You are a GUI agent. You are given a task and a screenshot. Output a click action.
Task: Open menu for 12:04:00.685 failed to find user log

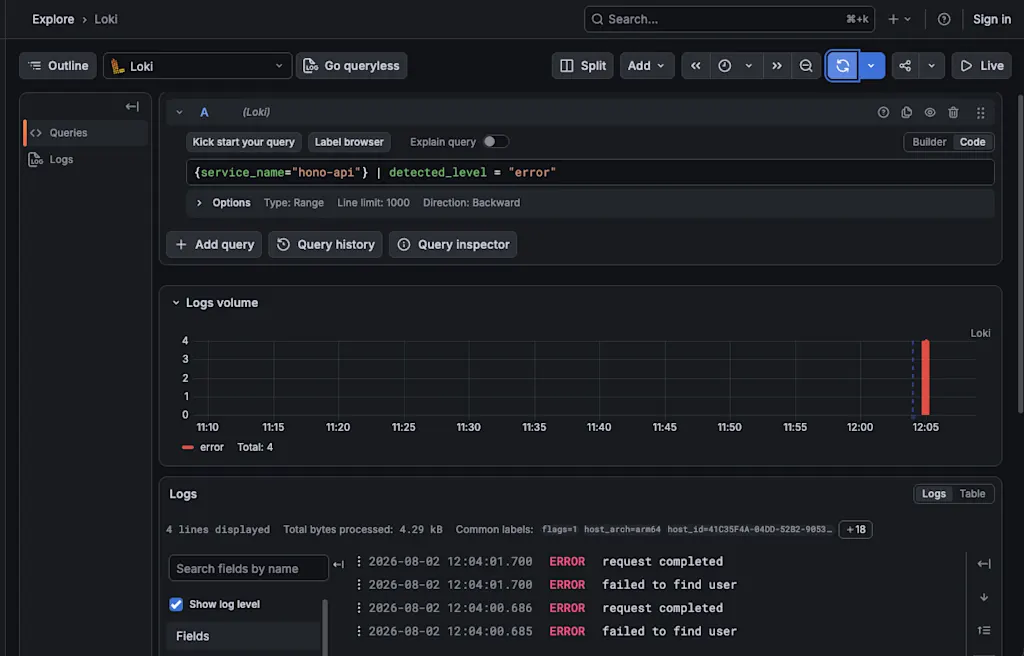coord(359,632)
